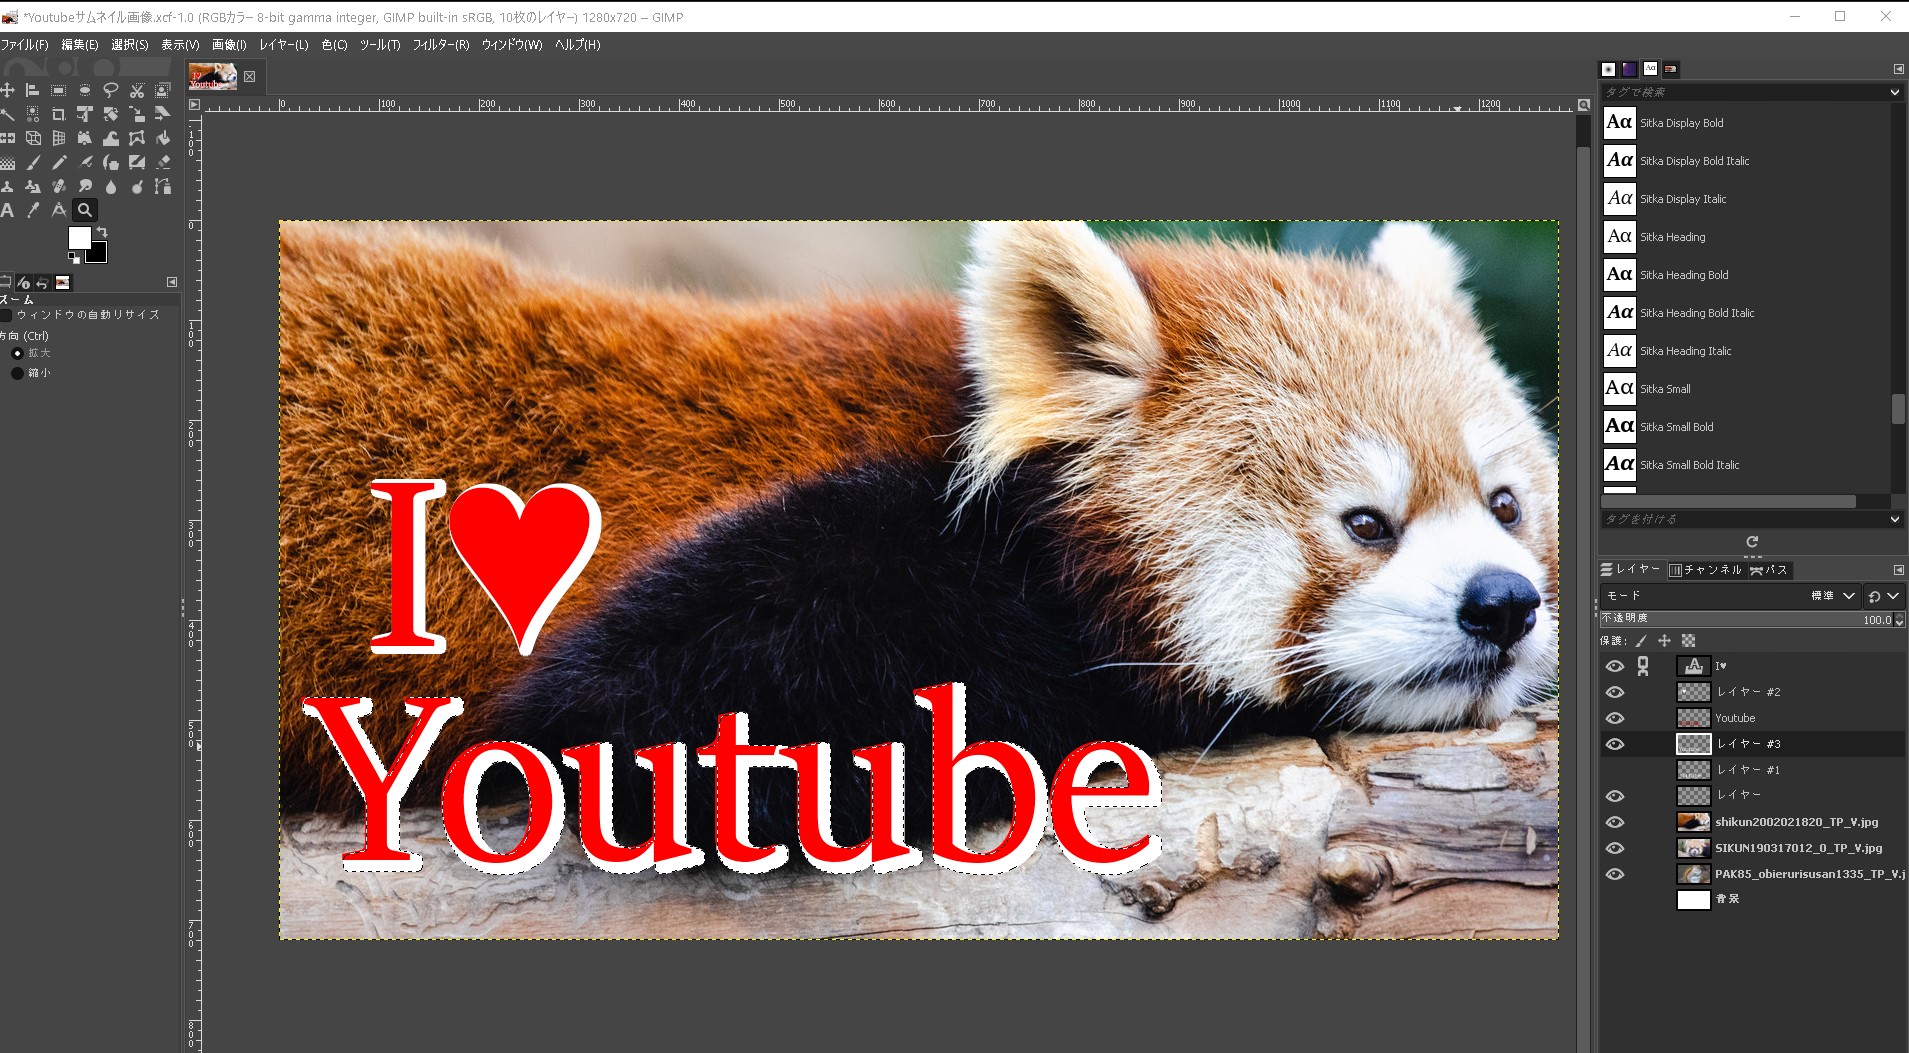Select the Warp Transform tool
Image resolution: width=1909 pixels, height=1053 pixels.
(111, 138)
